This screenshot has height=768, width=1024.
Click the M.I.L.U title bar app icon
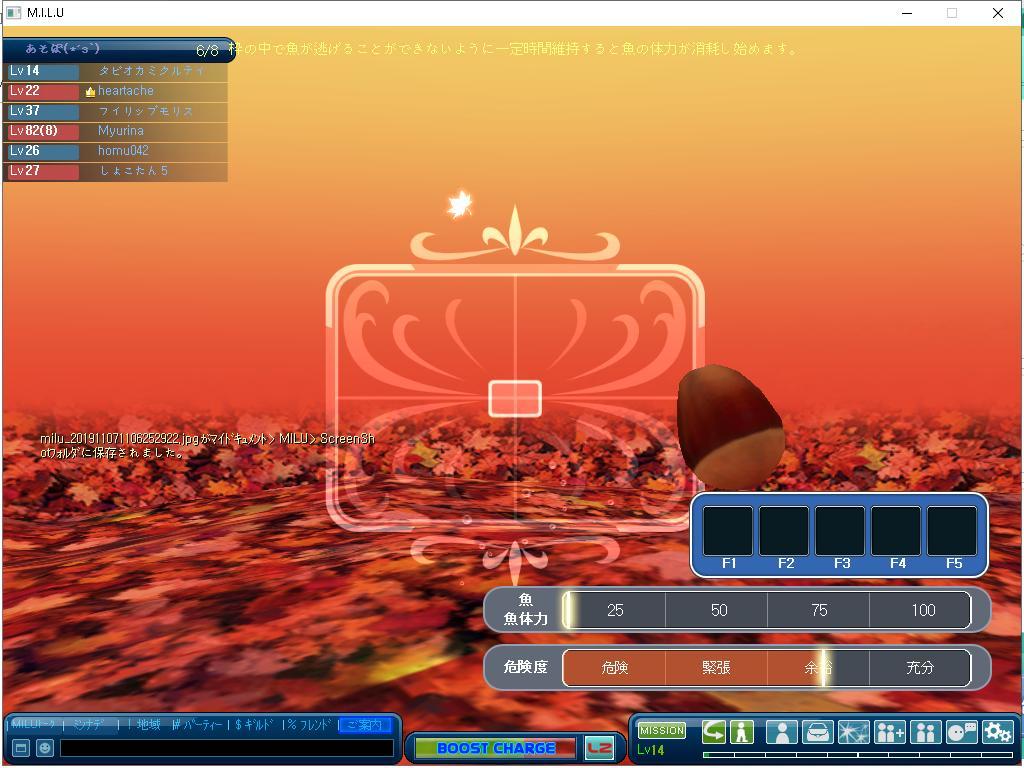pos(14,13)
